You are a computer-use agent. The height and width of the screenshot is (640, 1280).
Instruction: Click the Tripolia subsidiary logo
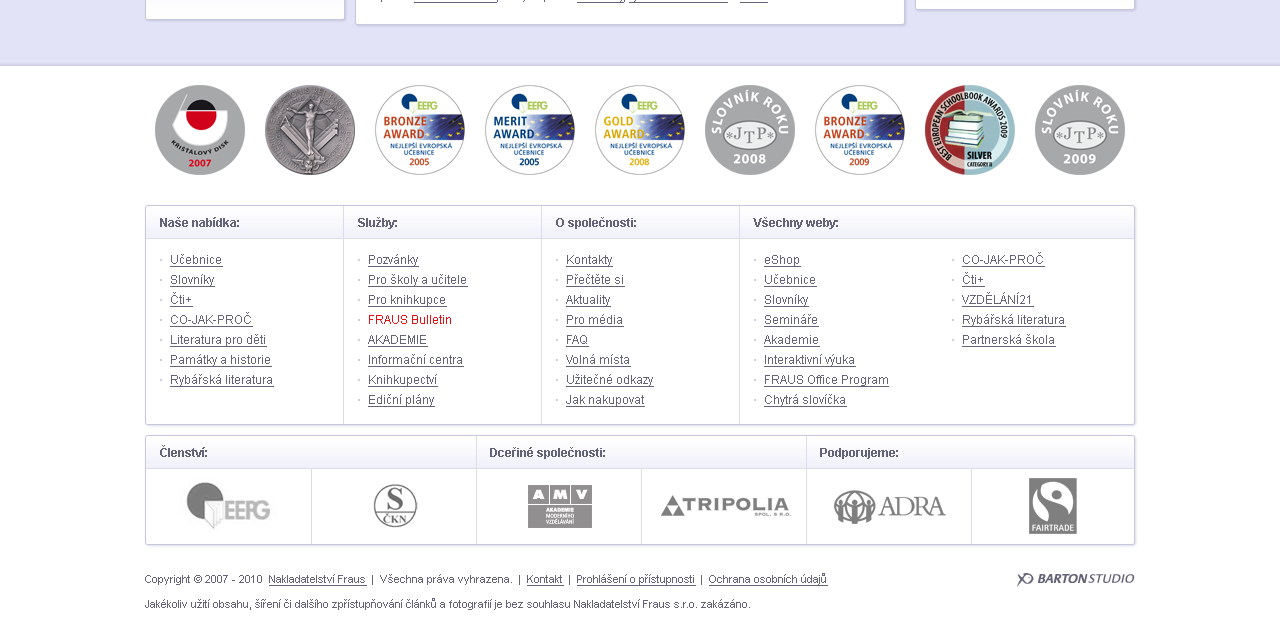click(724, 506)
